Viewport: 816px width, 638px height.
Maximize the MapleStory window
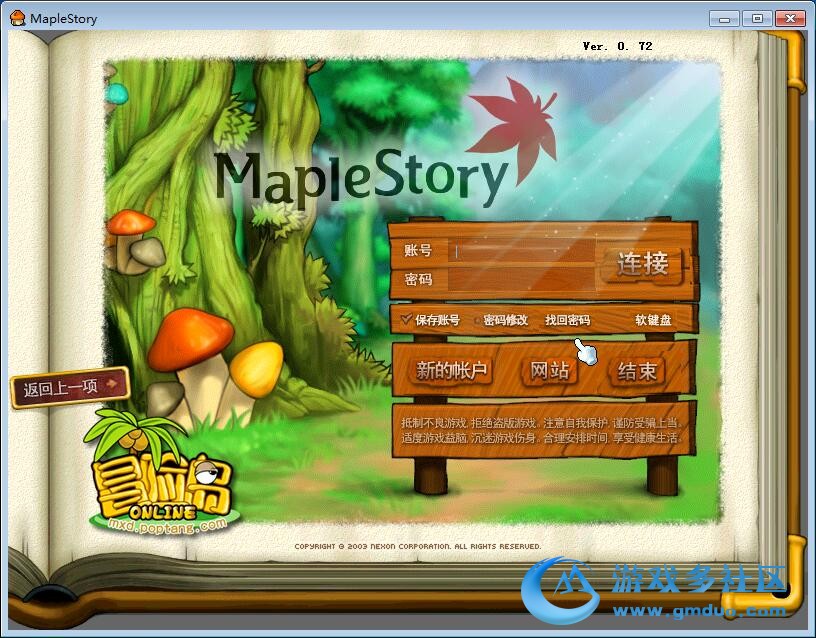[758, 19]
